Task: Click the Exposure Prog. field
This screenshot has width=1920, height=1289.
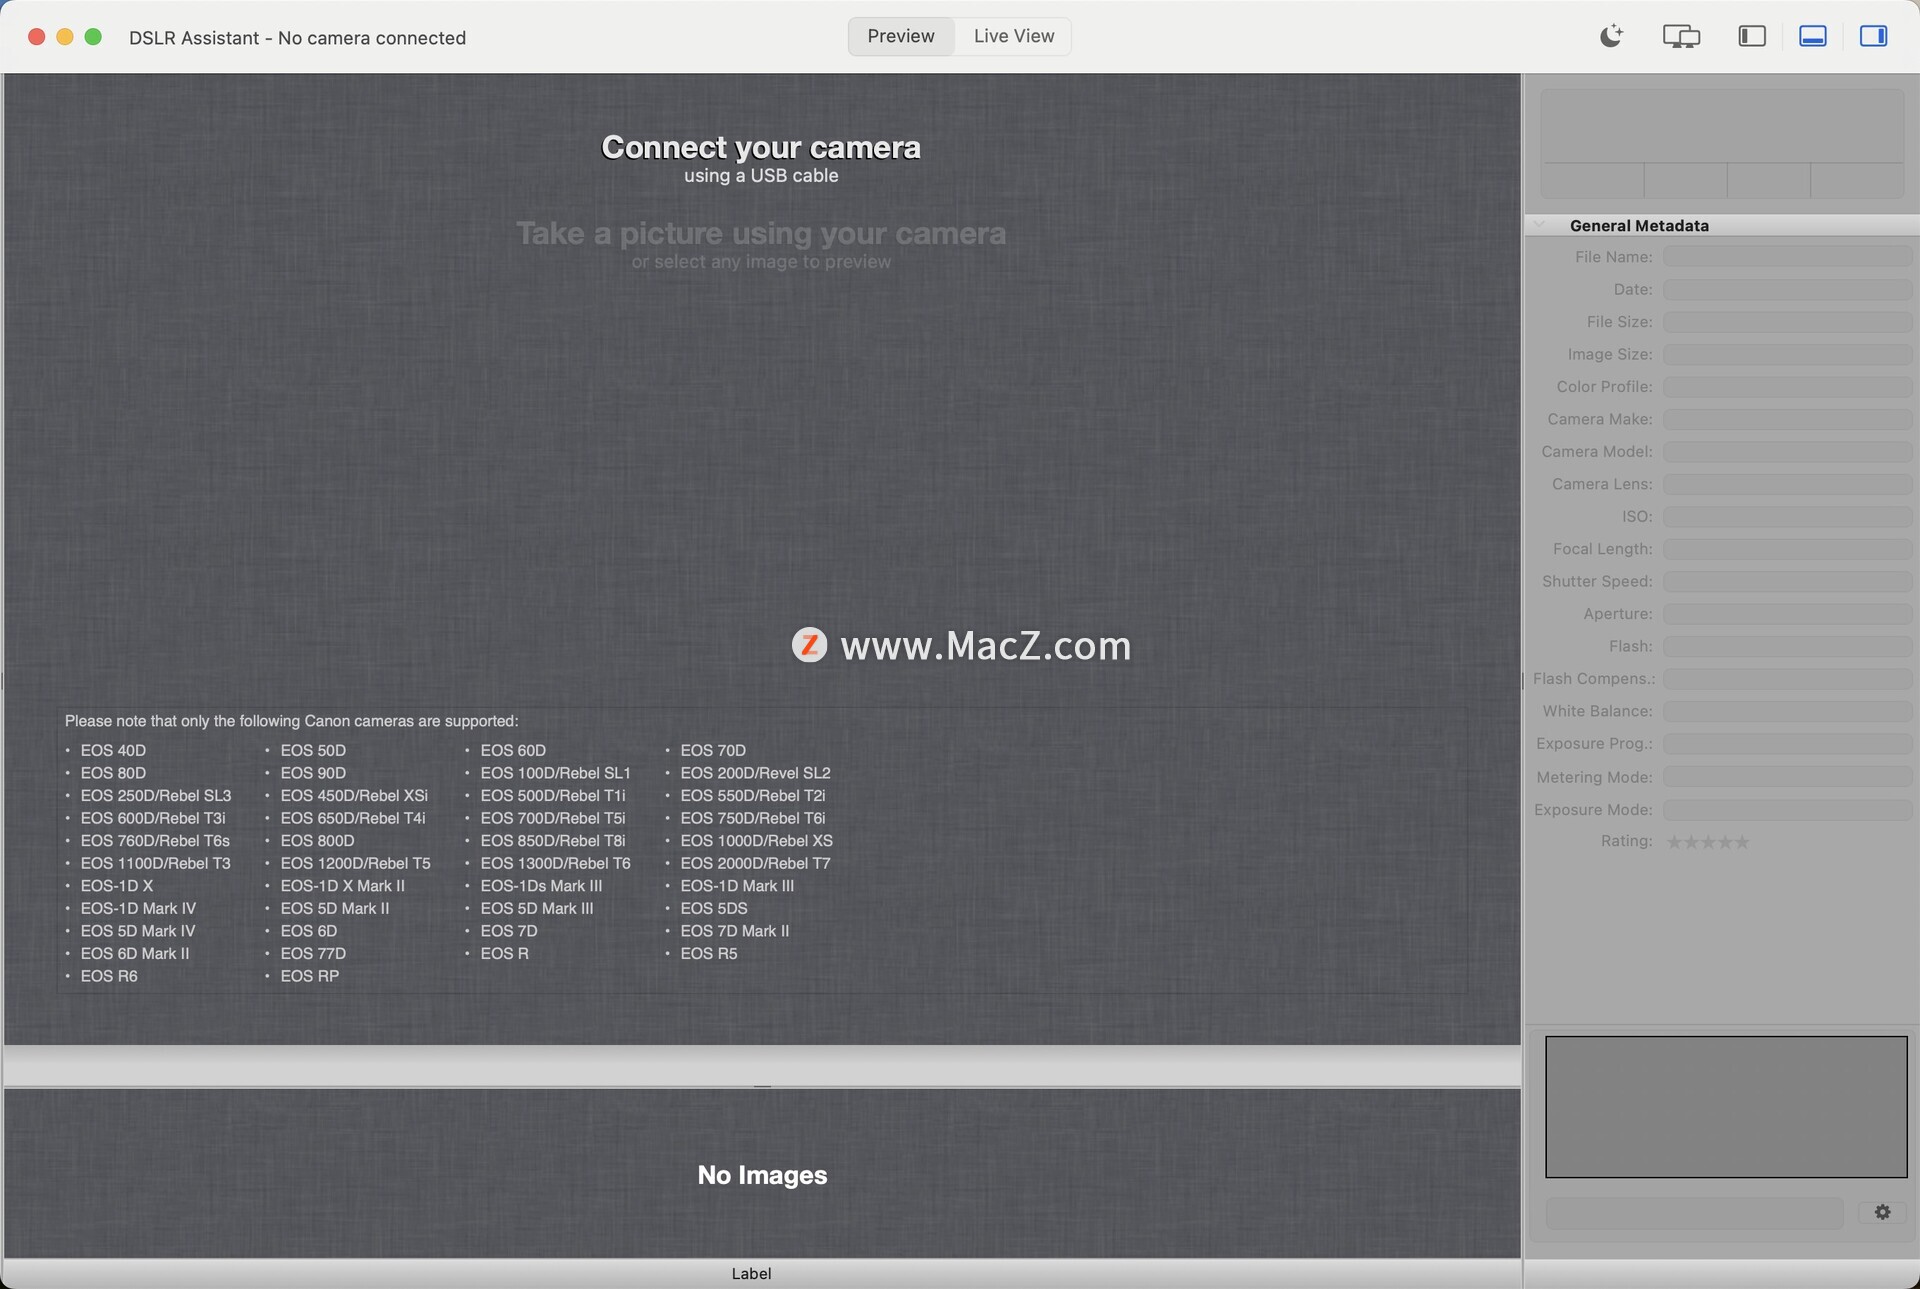Action: (1787, 744)
